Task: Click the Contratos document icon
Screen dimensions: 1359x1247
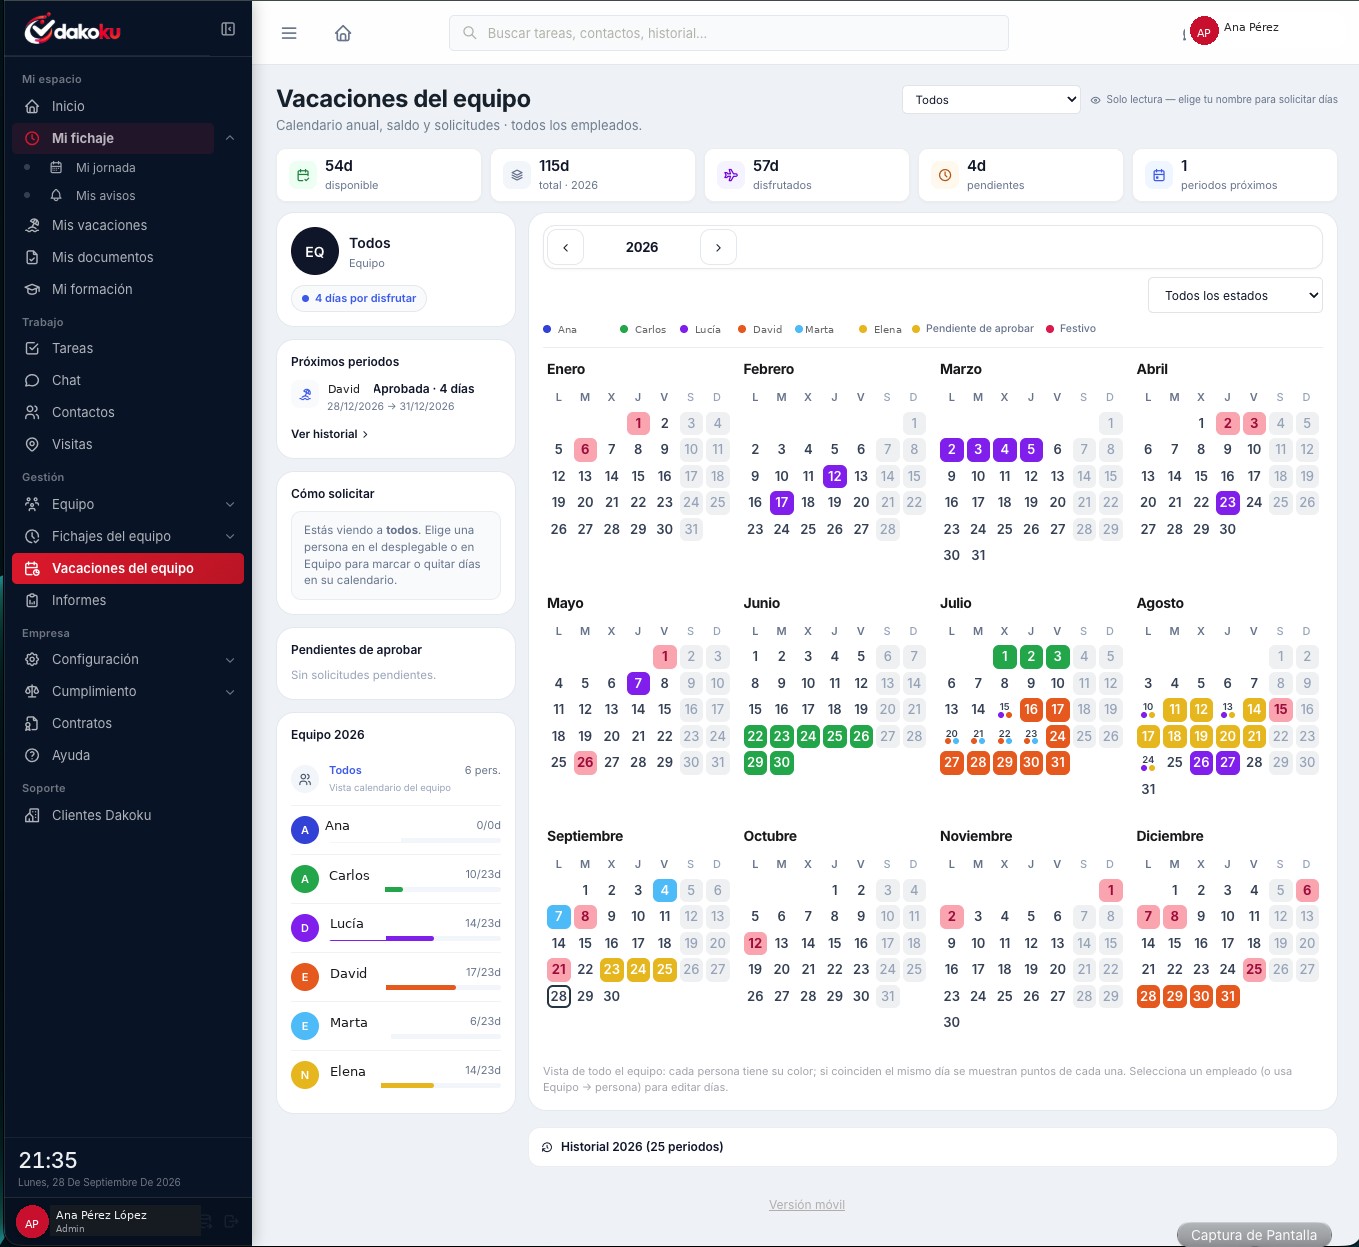Action: [32, 723]
